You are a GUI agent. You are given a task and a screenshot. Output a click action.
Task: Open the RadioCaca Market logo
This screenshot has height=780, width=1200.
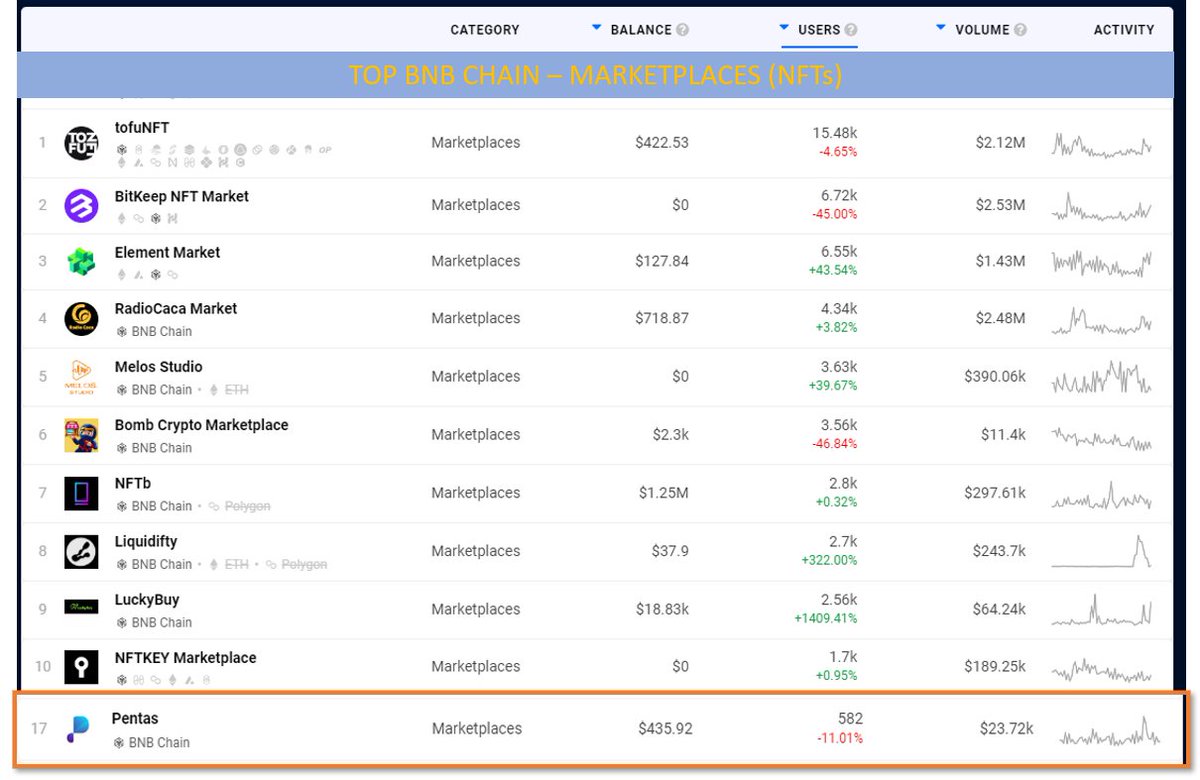81,318
